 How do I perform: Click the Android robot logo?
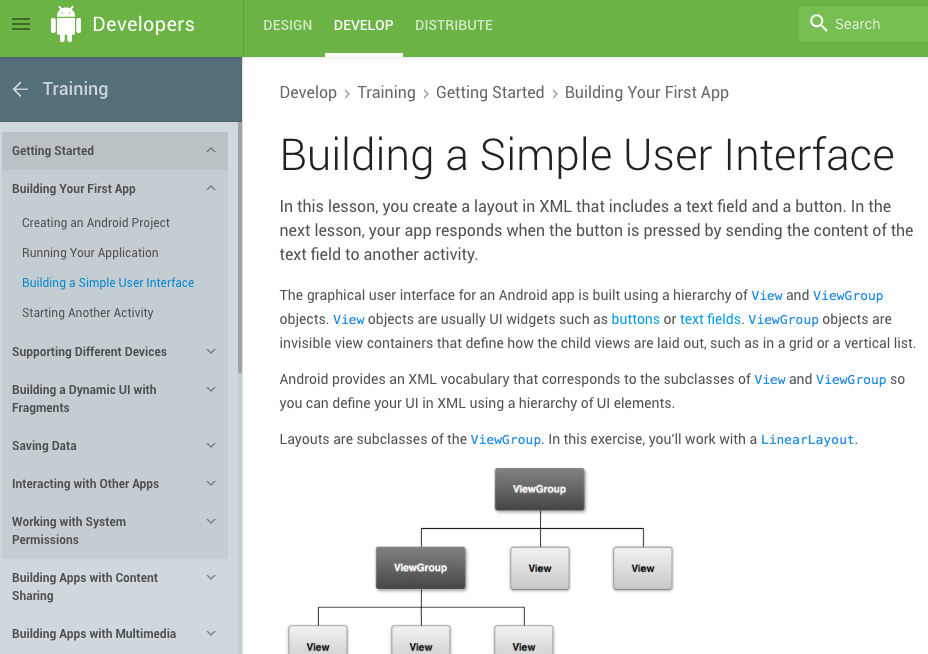pos(66,24)
